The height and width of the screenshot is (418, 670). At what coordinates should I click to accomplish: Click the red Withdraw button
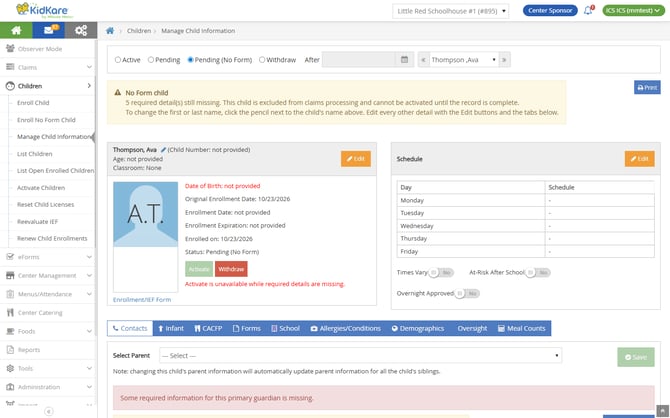(x=231, y=269)
